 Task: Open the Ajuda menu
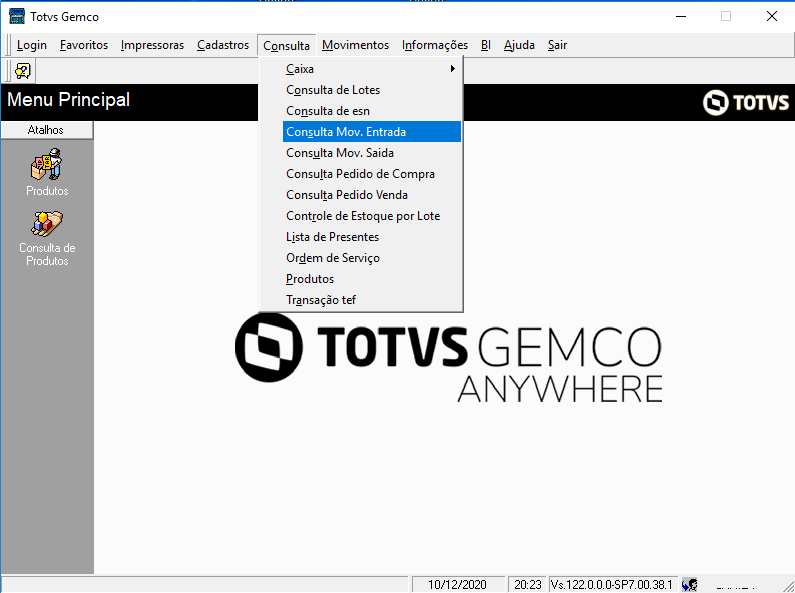tap(519, 45)
